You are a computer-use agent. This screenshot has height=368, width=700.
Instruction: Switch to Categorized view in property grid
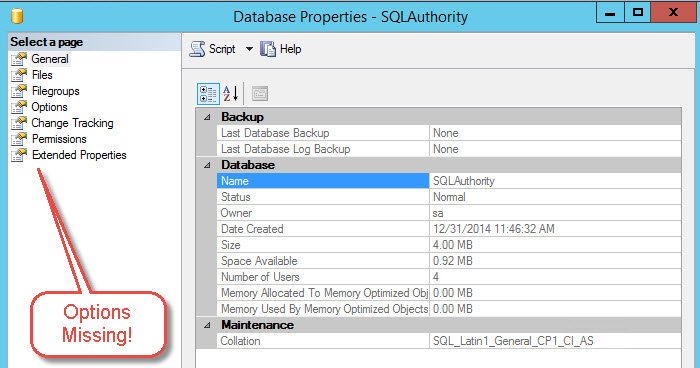pos(208,94)
